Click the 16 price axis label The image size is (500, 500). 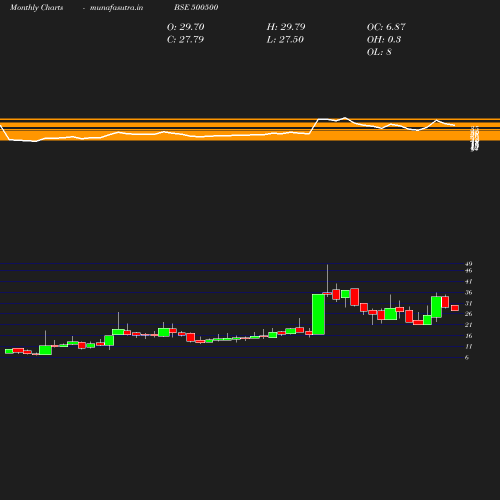coord(469,336)
